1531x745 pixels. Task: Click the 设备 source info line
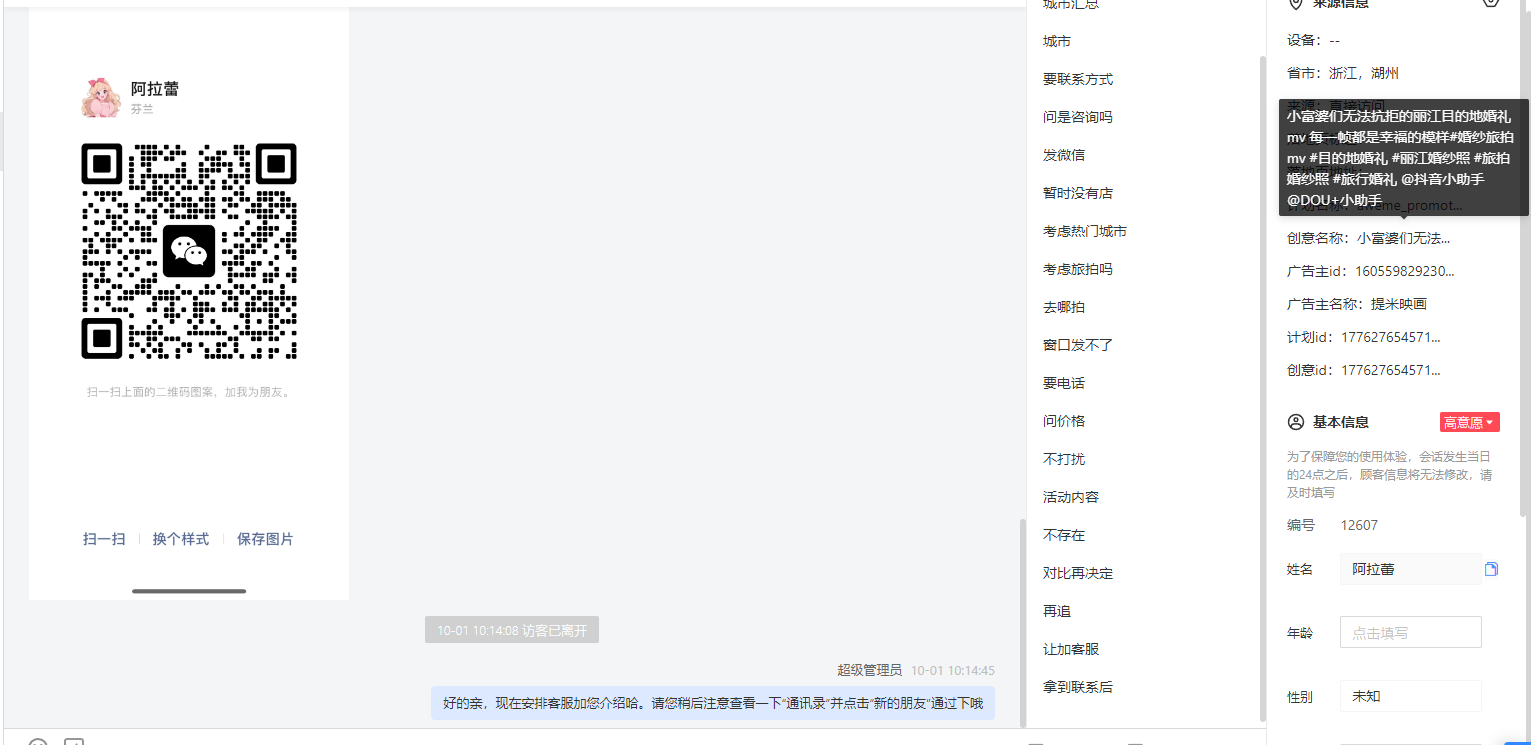(x=1313, y=41)
